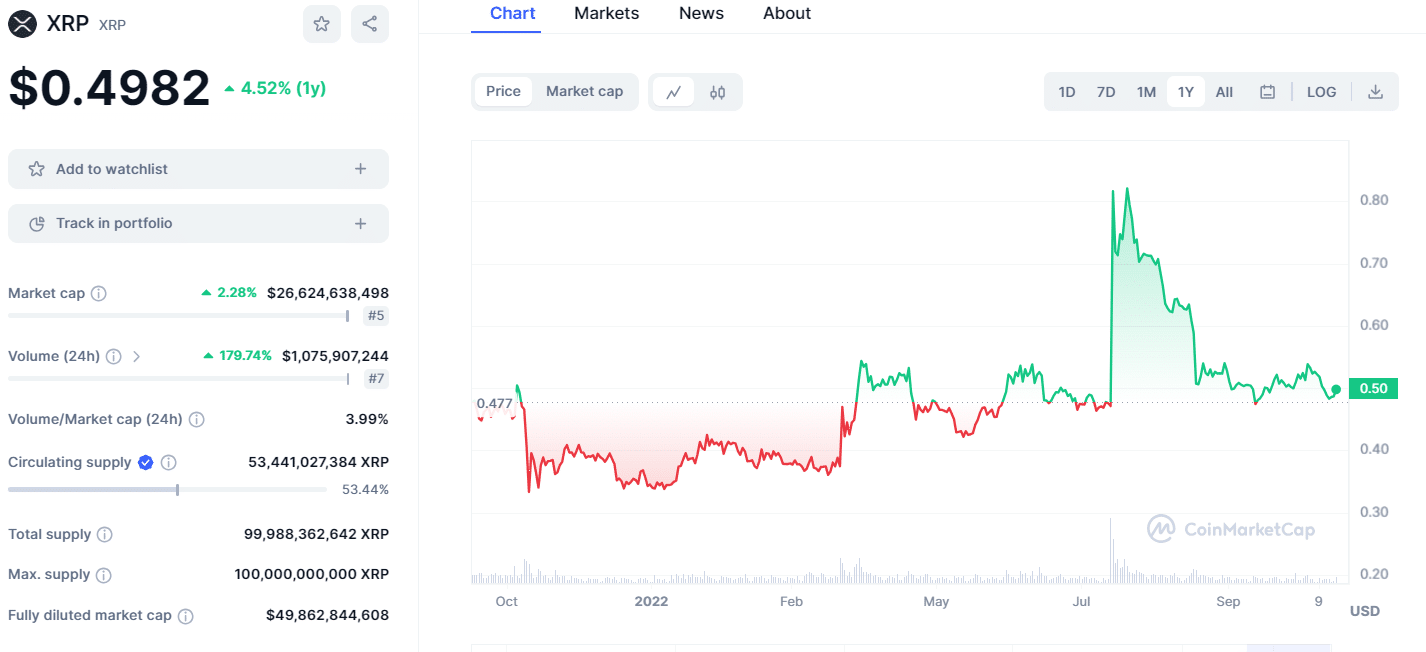Click Fully diluted market cap info icon
This screenshot has width=1426, height=652.
pyautogui.click(x=186, y=616)
